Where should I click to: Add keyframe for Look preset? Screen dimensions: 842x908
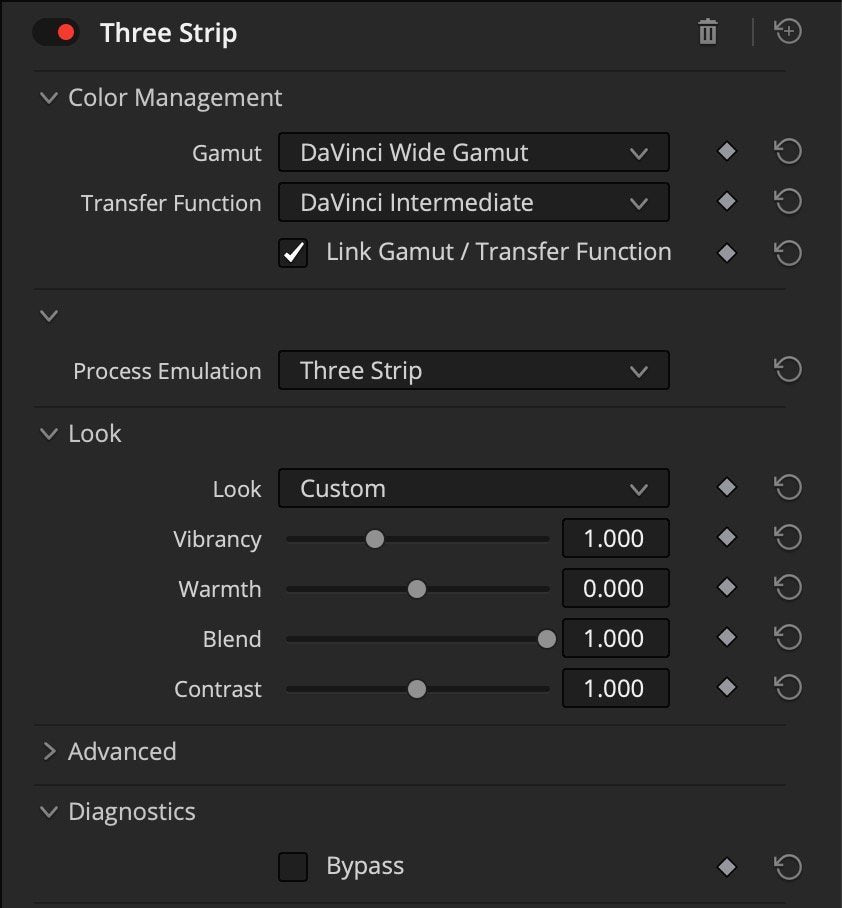[727, 487]
